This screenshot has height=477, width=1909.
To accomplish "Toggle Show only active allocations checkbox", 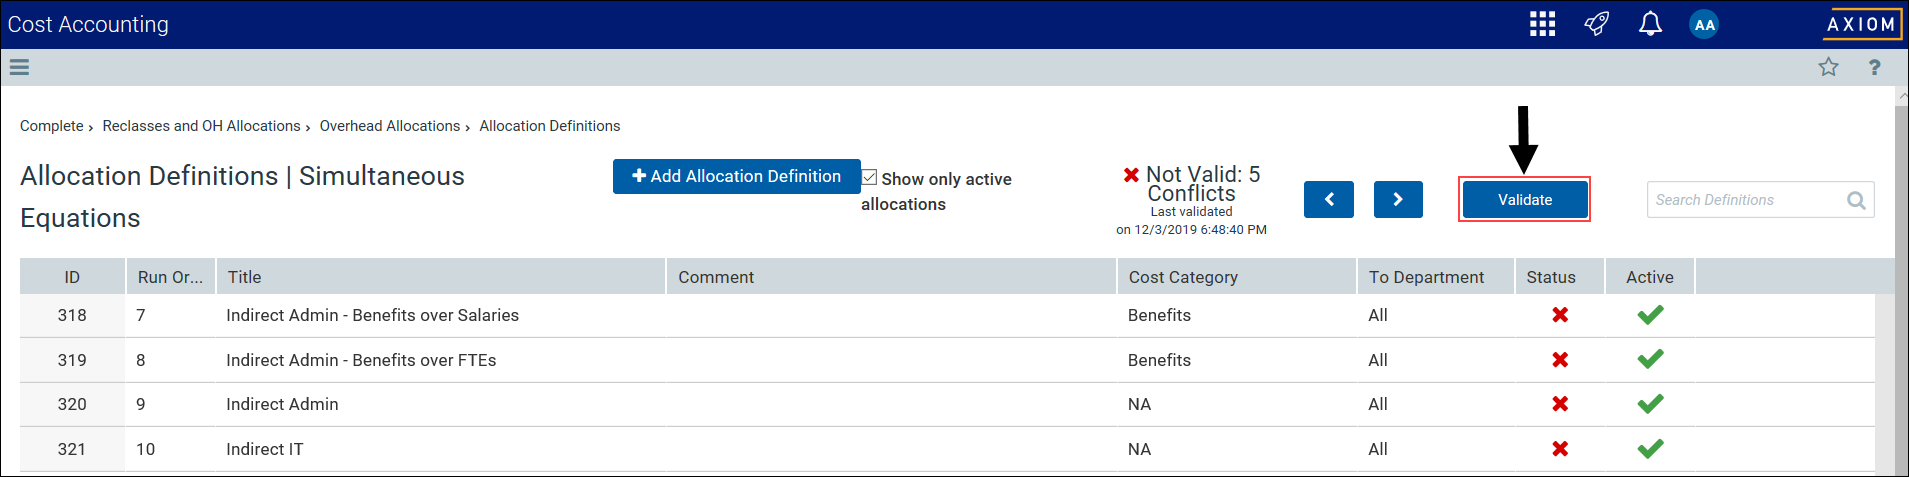I will (870, 177).
